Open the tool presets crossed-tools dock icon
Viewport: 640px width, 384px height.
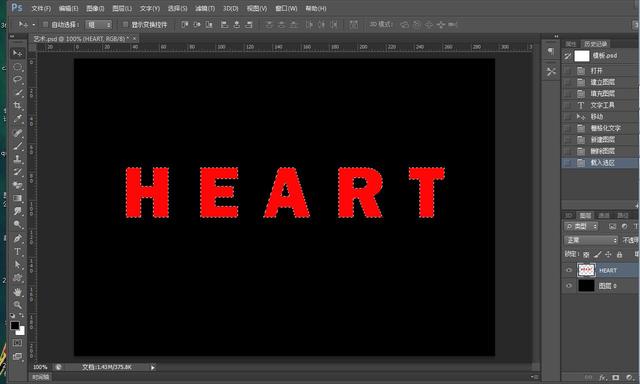(x=551, y=72)
